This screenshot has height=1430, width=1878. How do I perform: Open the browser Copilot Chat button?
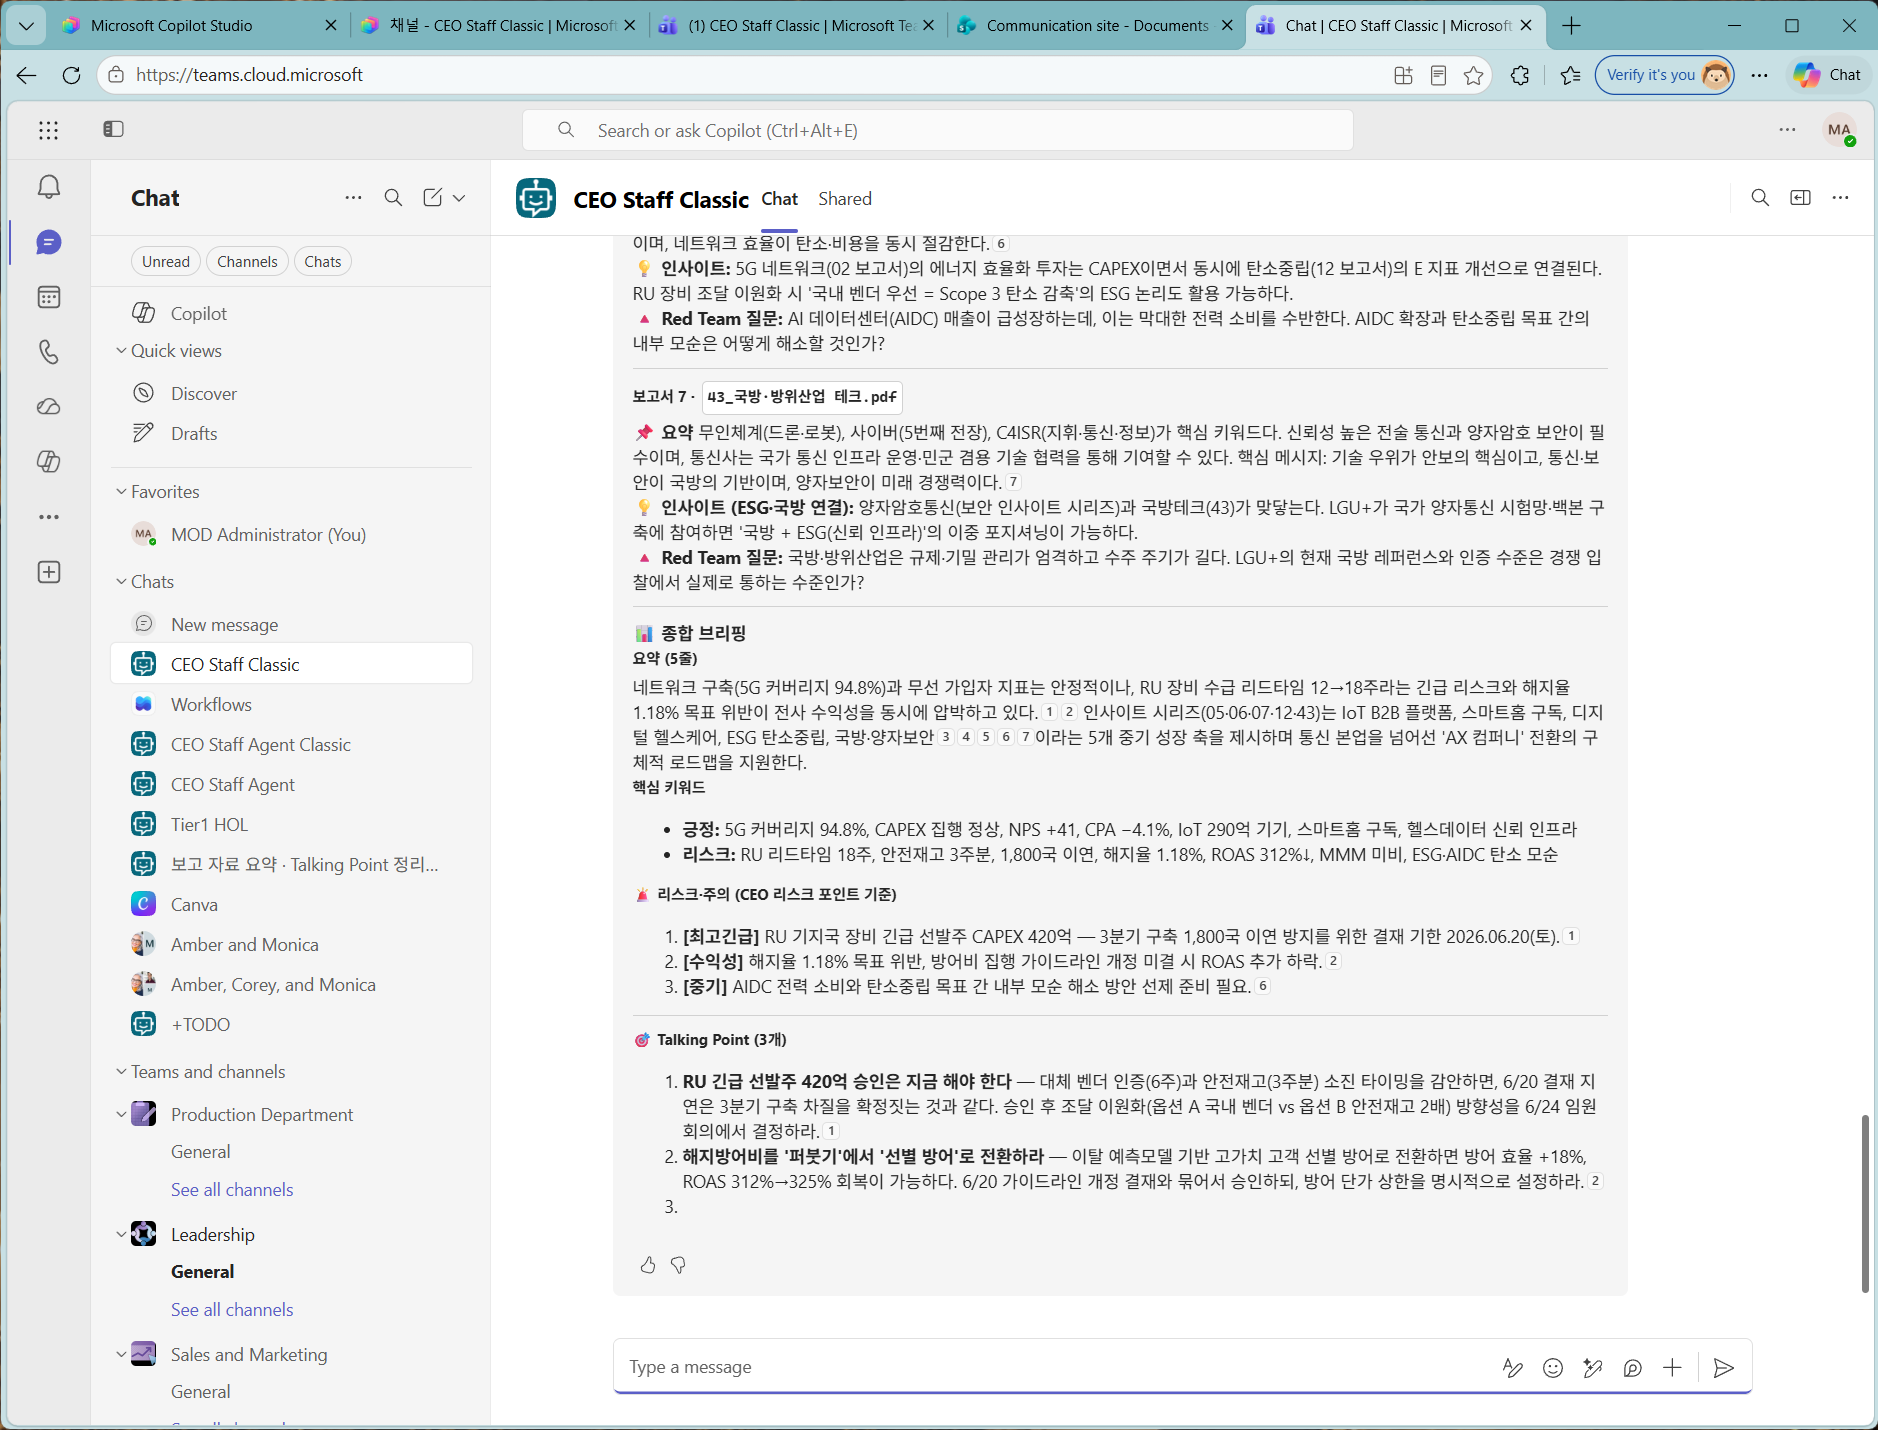click(x=1828, y=75)
